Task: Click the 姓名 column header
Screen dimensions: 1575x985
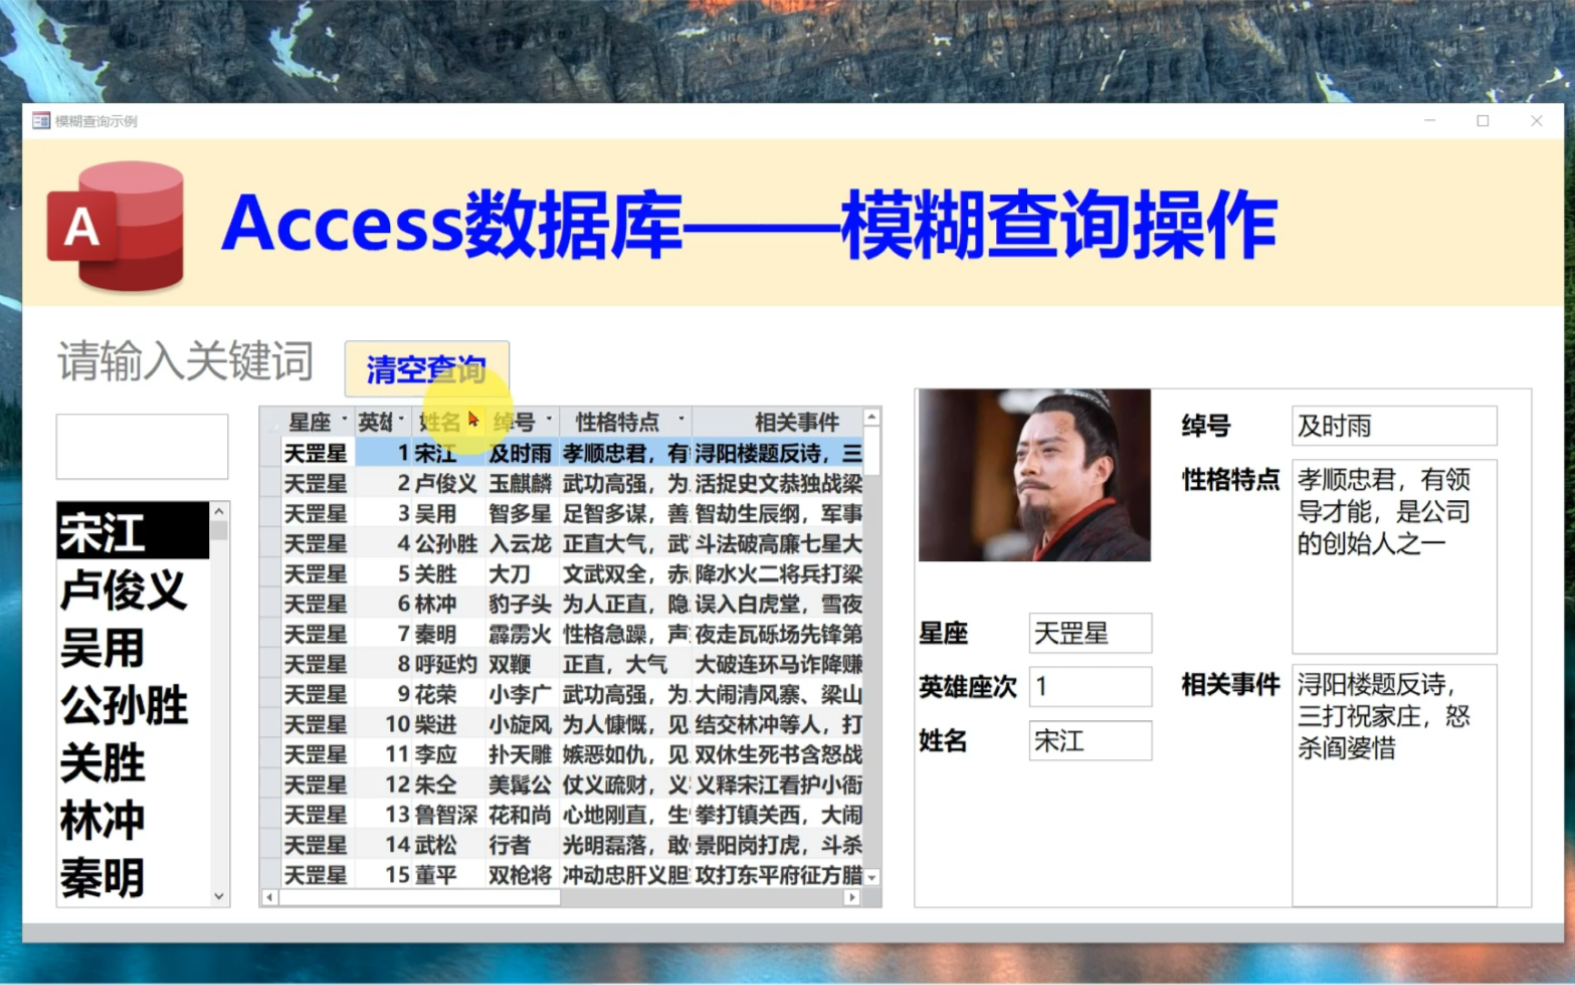Action: [447, 422]
